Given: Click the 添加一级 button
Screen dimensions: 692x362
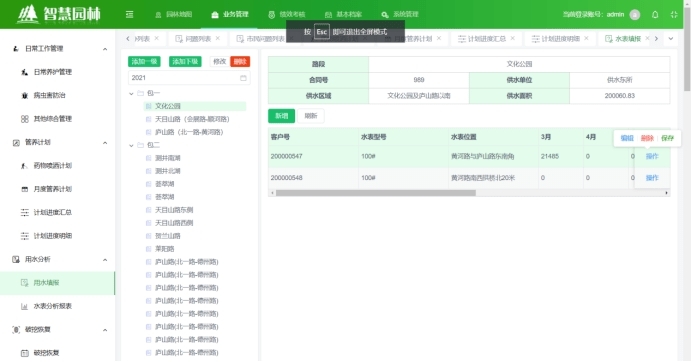Looking at the screenshot, I should pos(144,61).
